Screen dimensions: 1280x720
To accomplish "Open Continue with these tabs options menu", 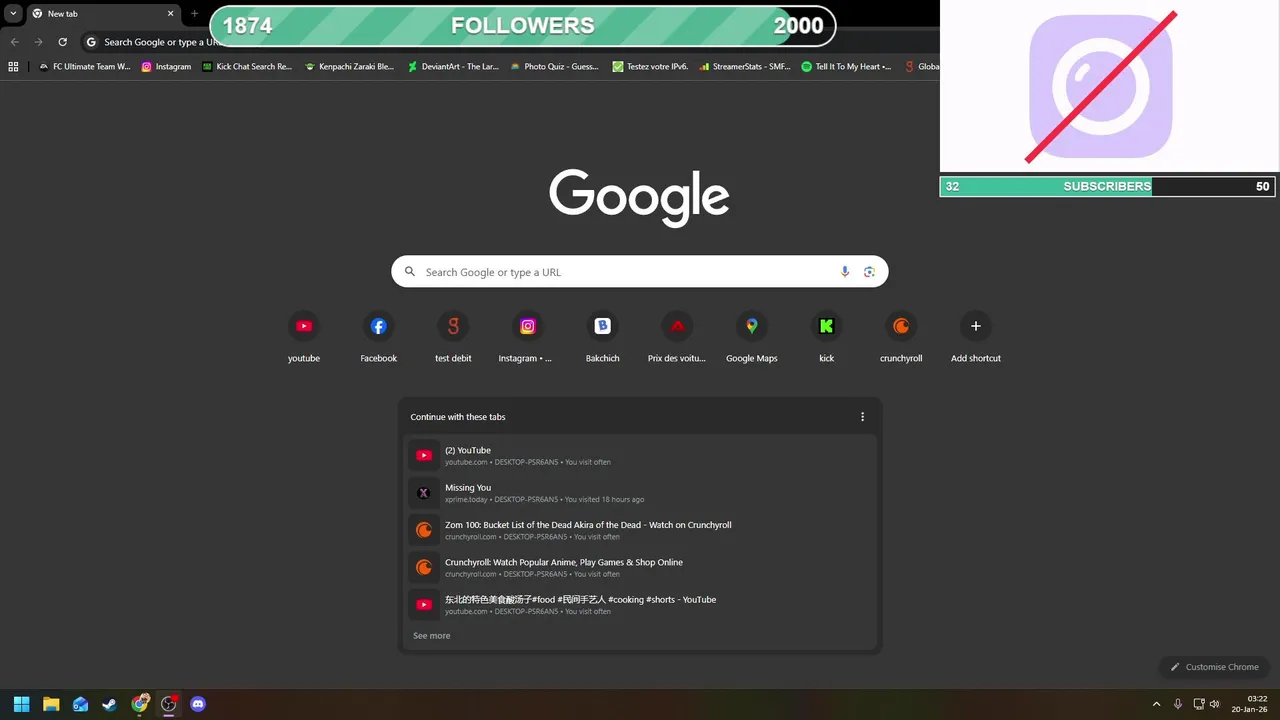I will click(x=863, y=417).
